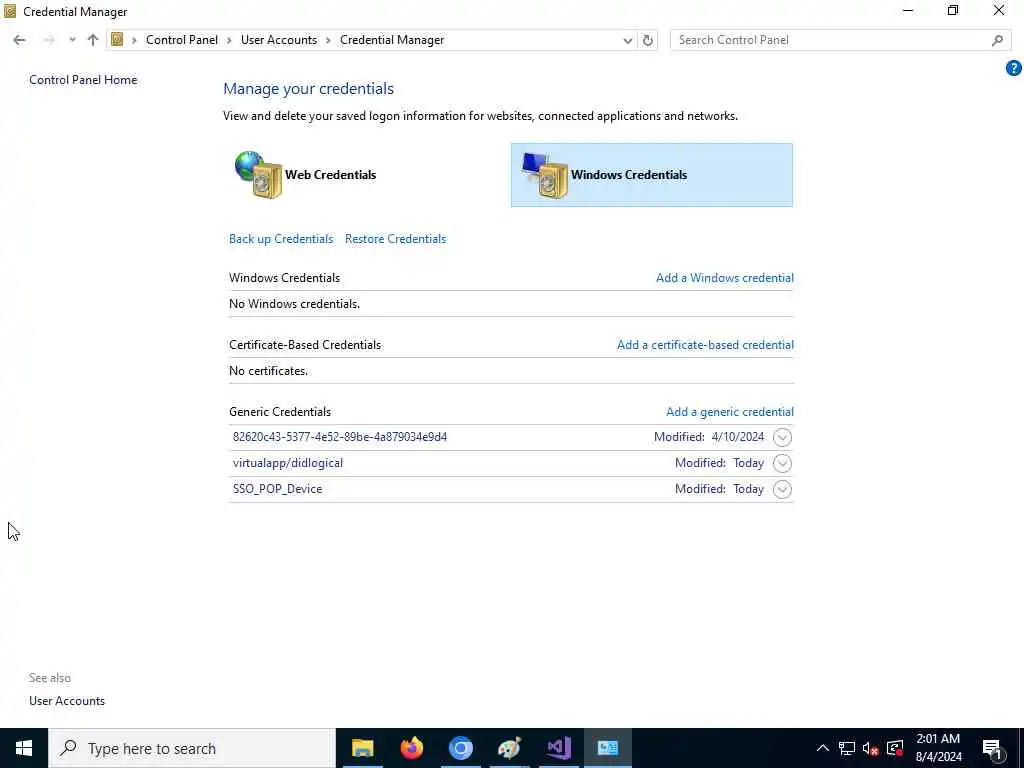Open Visual Studio from taskbar
The image size is (1024, 768).
pos(559,748)
